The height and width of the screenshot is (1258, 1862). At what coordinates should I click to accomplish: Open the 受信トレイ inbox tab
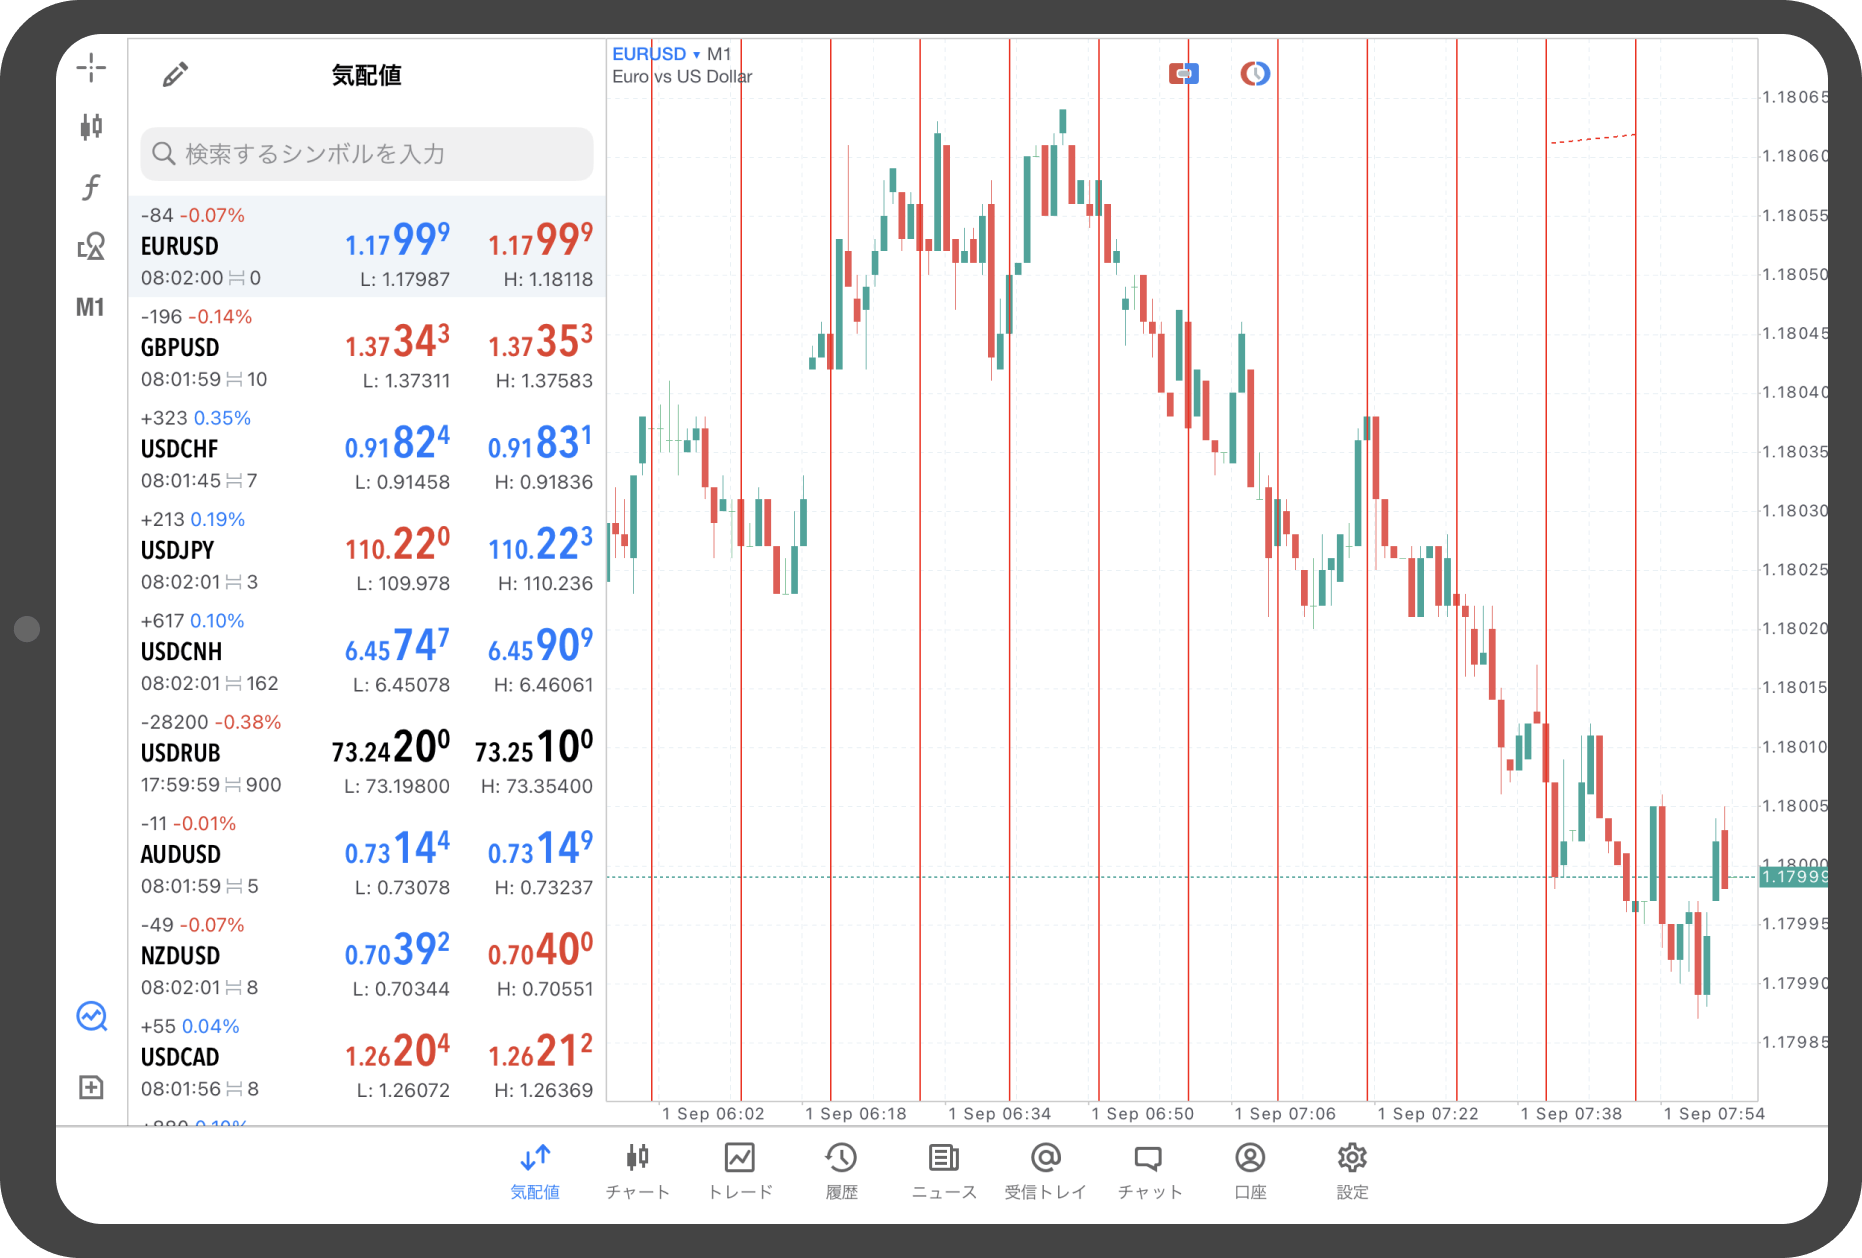1046,1172
